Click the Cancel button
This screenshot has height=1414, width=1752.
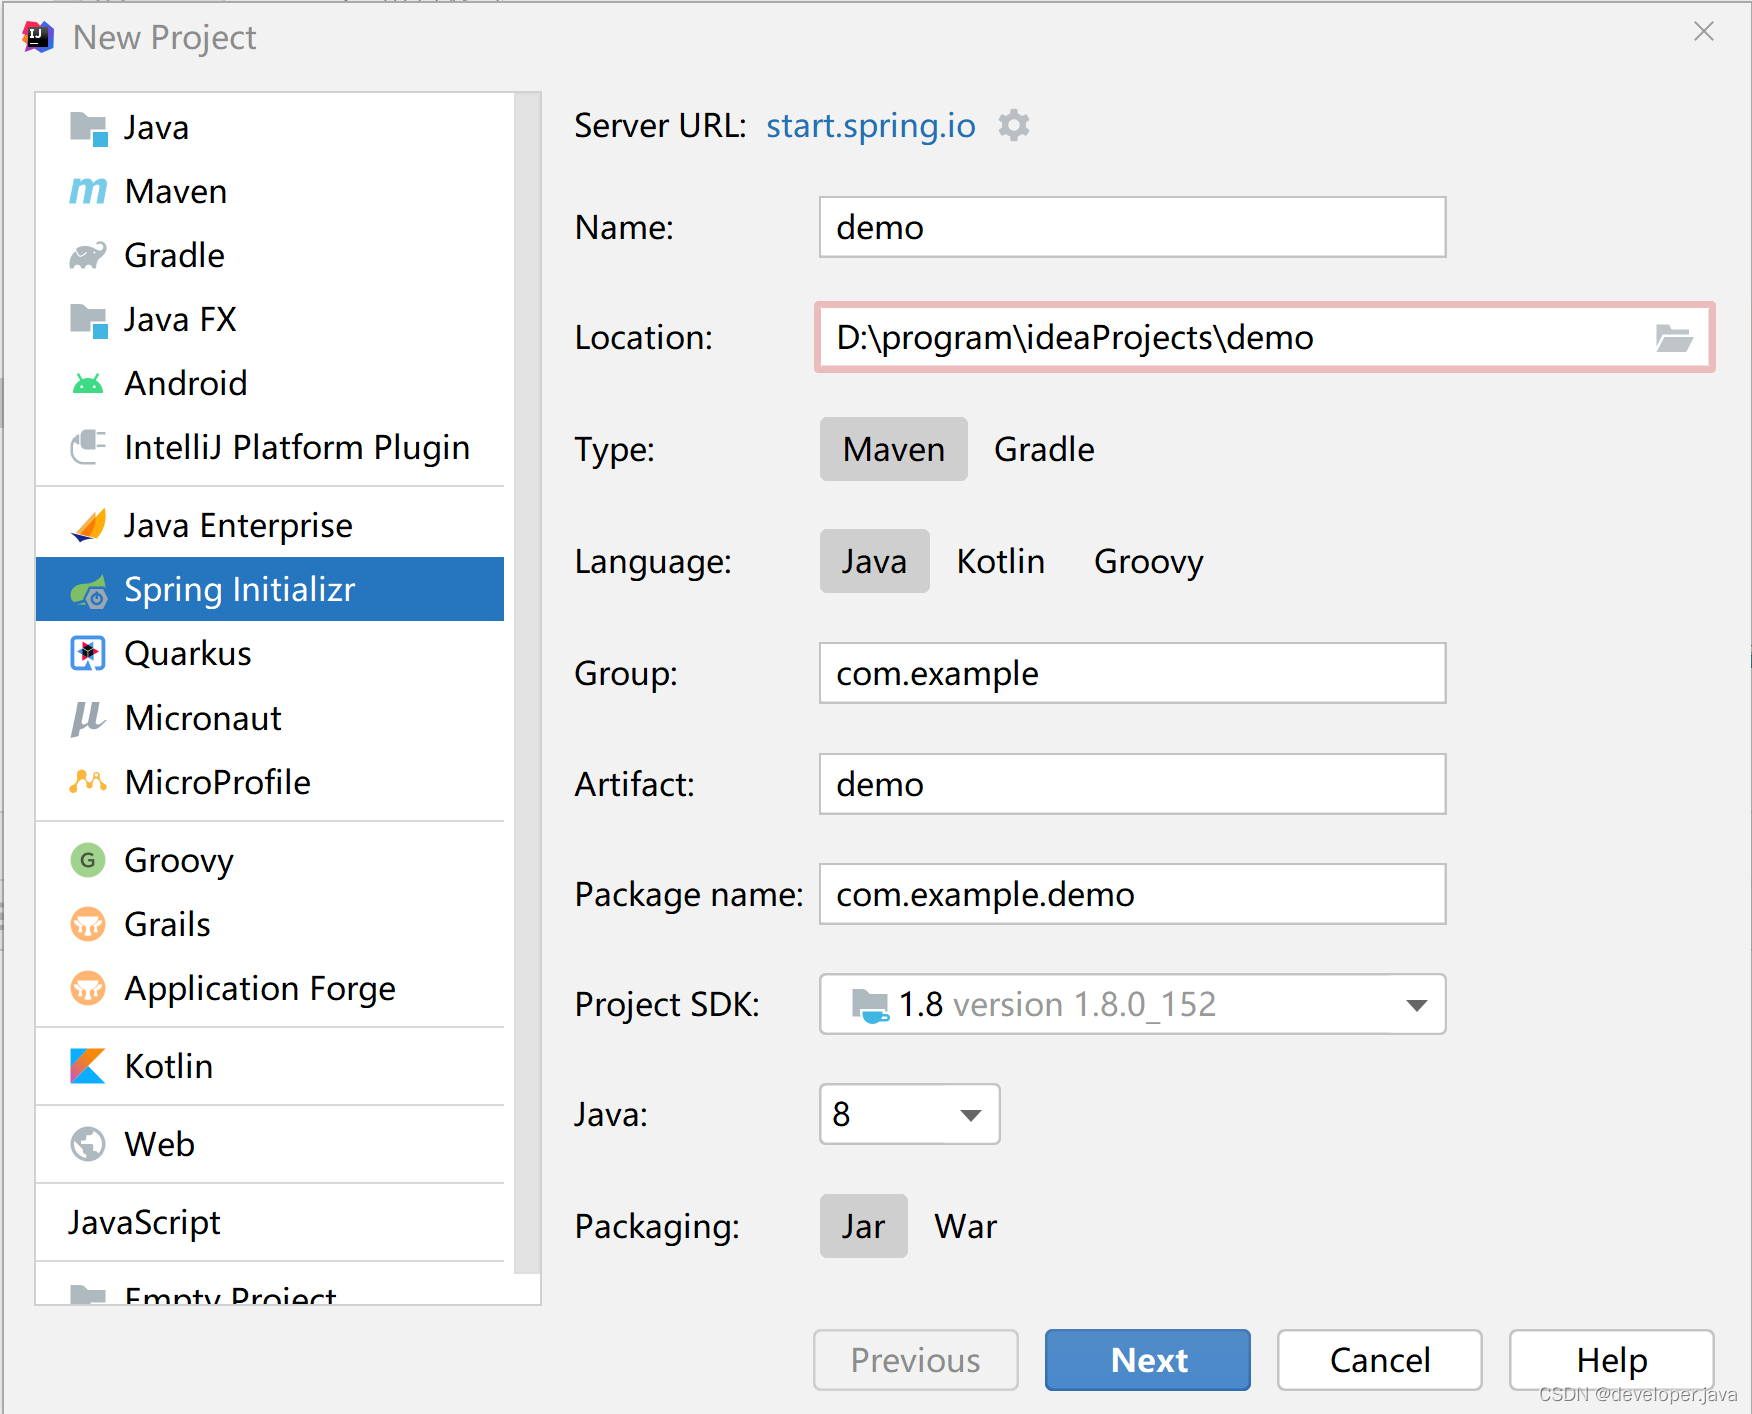coord(1380,1360)
